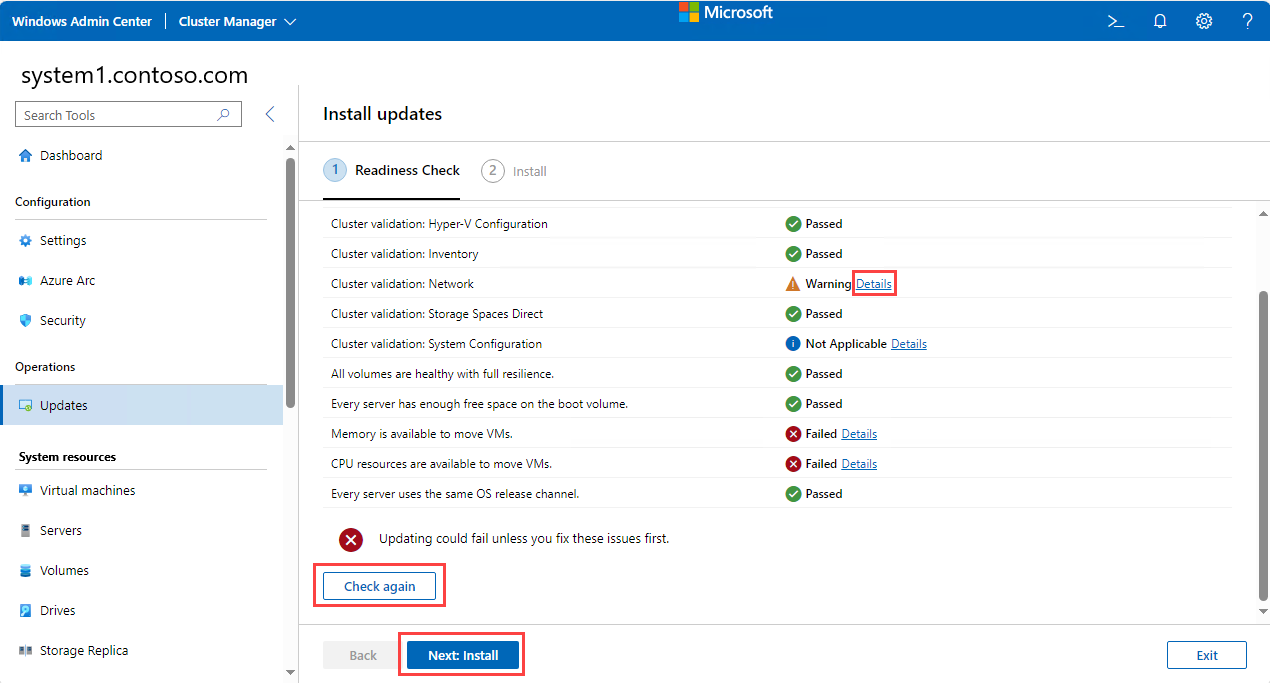The height and width of the screenshot is (683, 1270).
Task: Type in the Search Tools field
Action: (x=115, y=115)
